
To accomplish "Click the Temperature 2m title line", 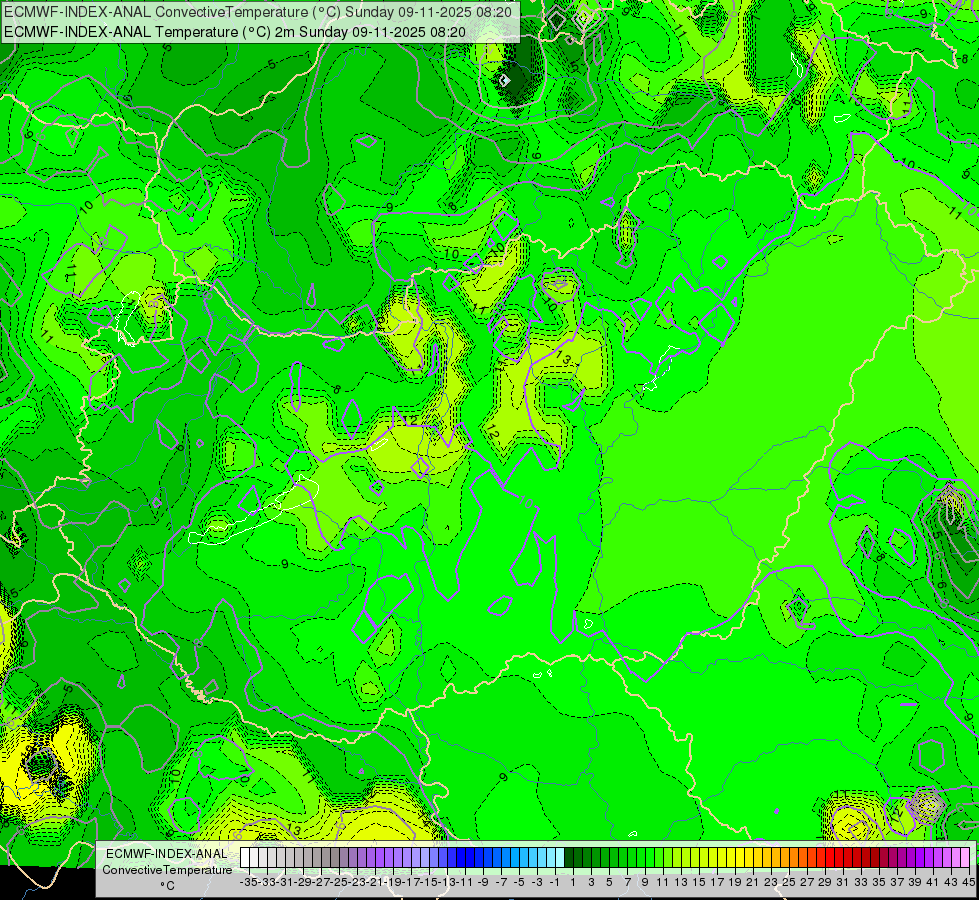I will coord(234,32).
